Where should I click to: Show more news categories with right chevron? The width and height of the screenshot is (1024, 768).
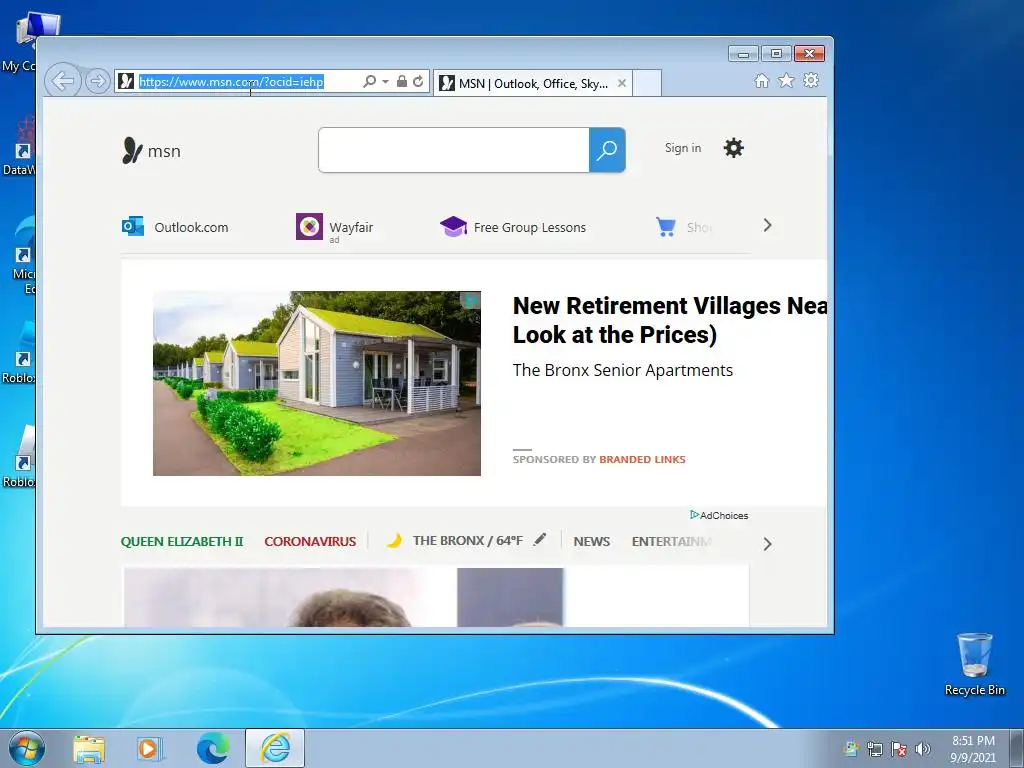click(x=767, y=544)
